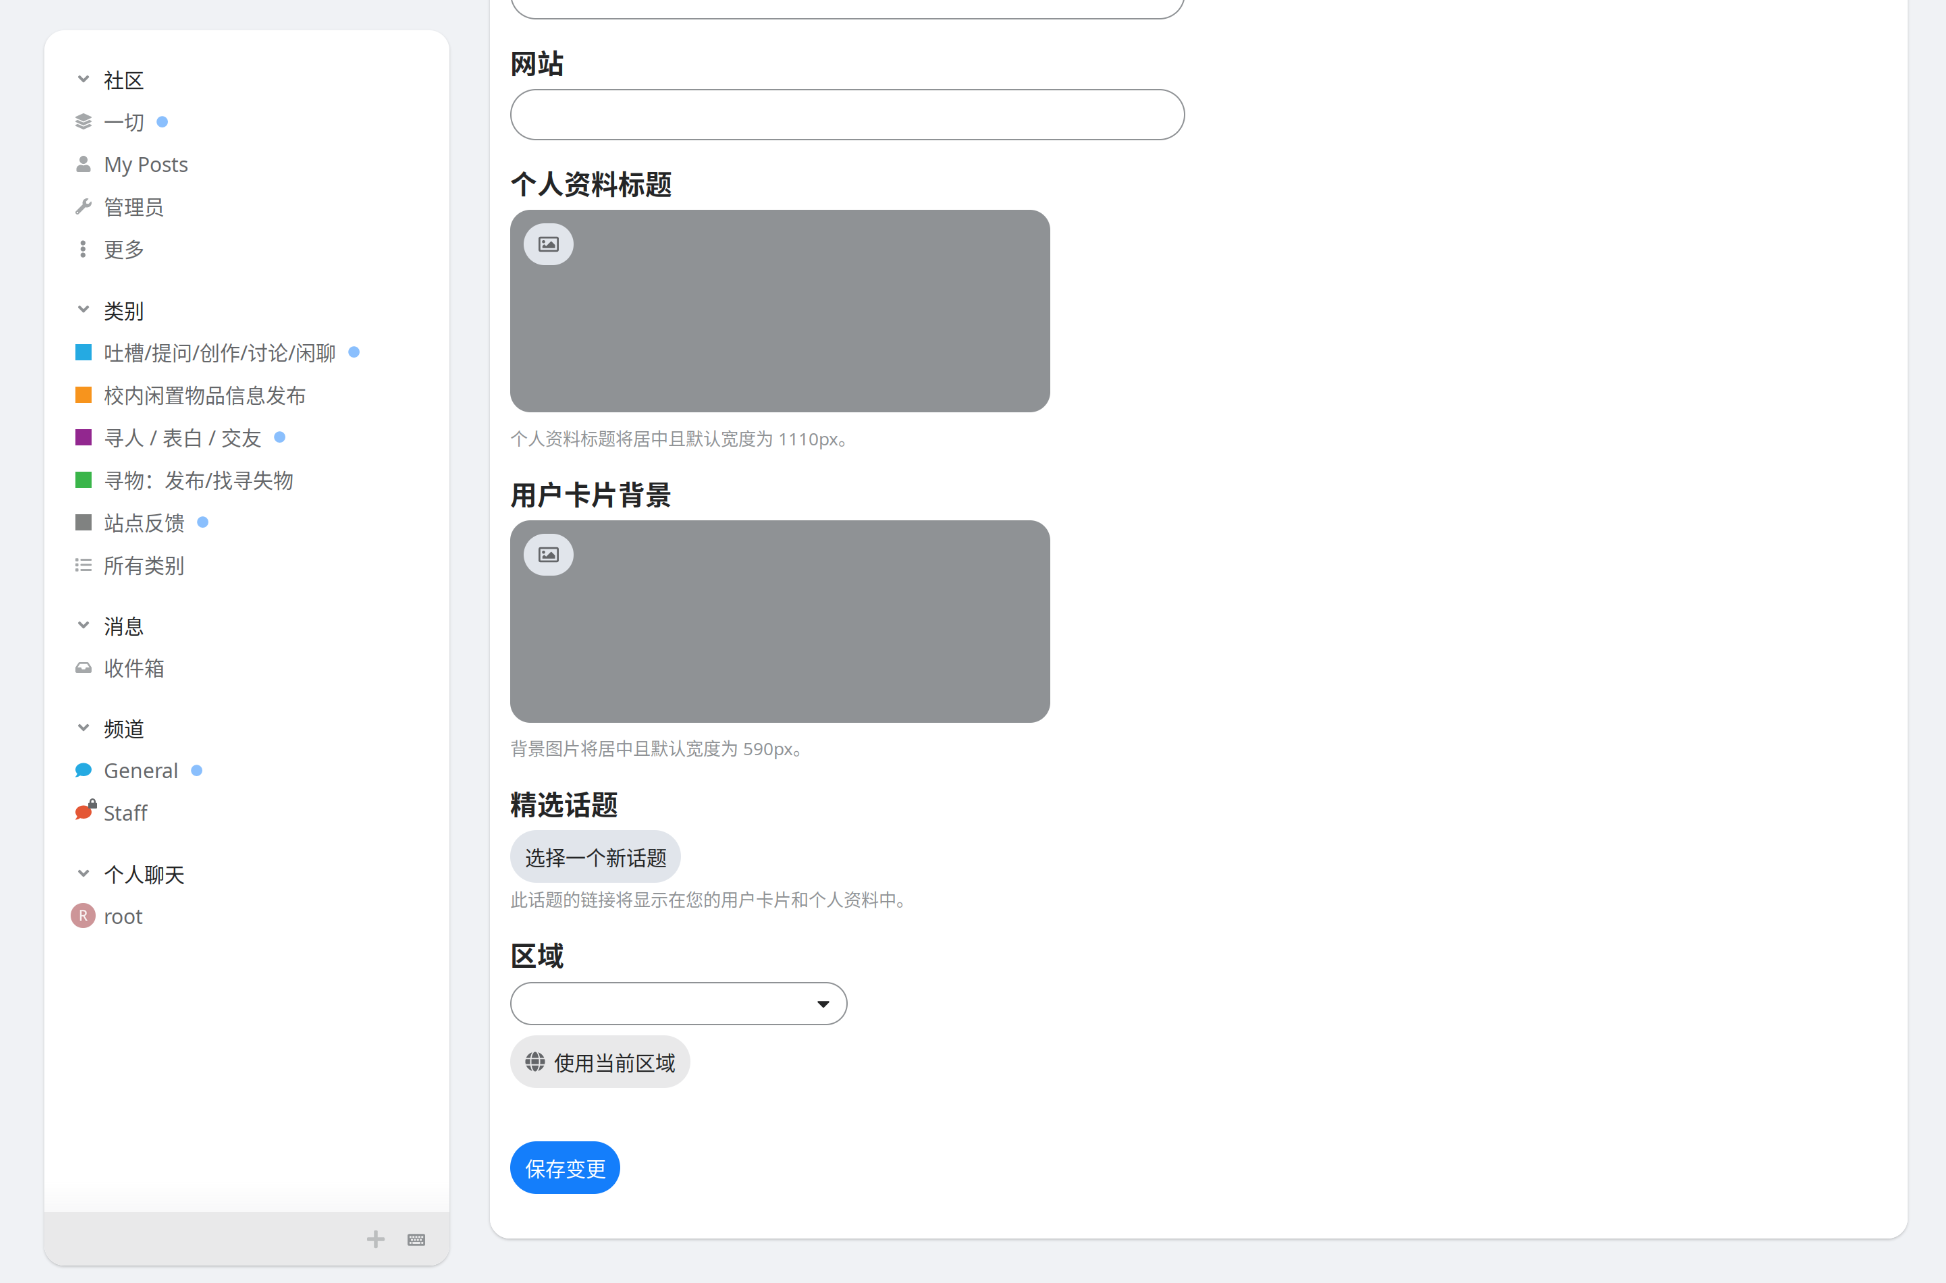Open 更多 menu in the sidebar
This screenshot has width=1946, height=1283.
(x=123, y=249)
